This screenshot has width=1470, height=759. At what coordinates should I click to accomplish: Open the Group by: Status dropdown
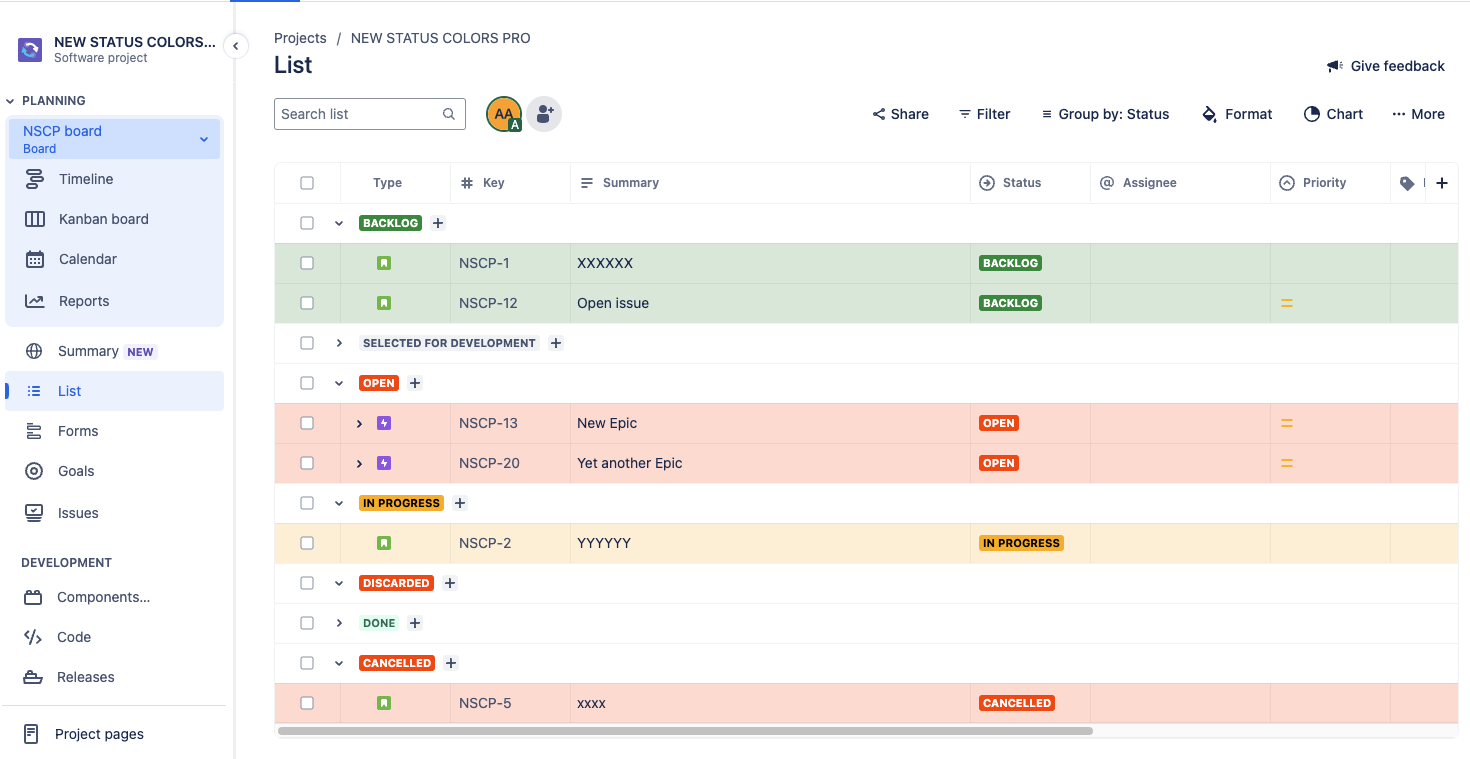pos(1105,114)
